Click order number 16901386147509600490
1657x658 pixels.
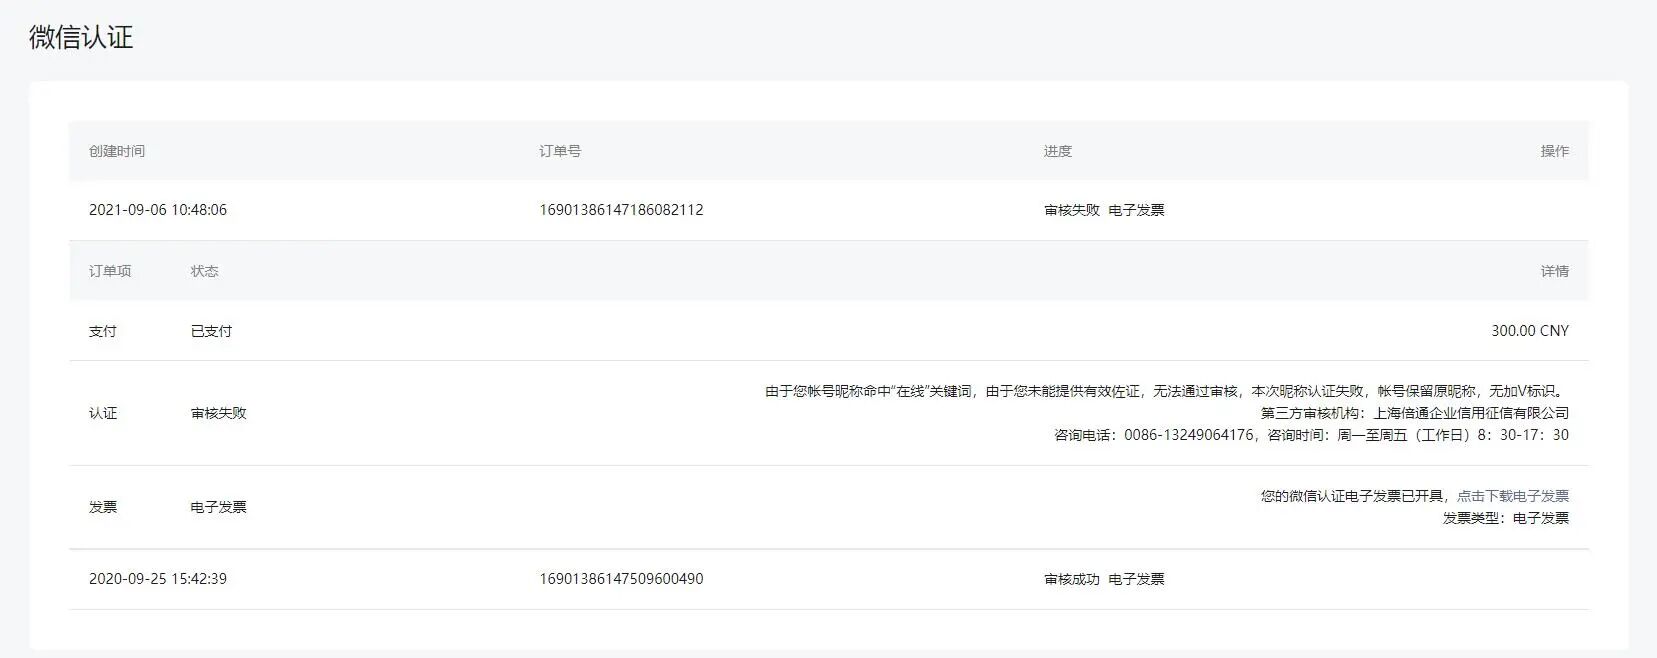click(621, 579)
